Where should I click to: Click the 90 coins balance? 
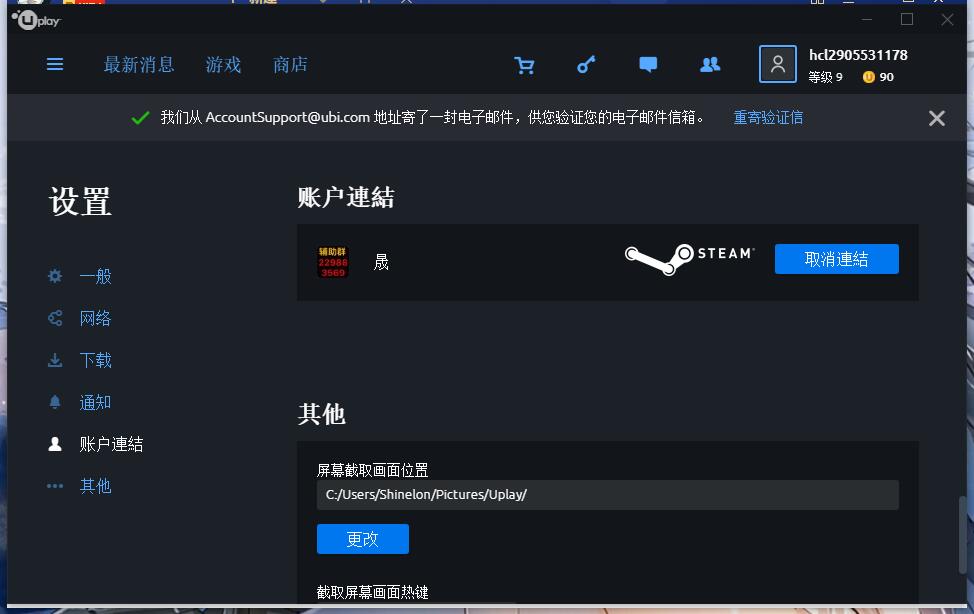click(x=886, y=77)
